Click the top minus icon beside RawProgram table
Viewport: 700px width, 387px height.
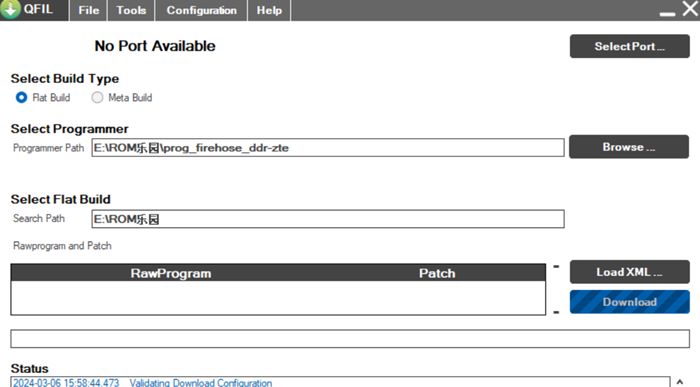point(556,266)
